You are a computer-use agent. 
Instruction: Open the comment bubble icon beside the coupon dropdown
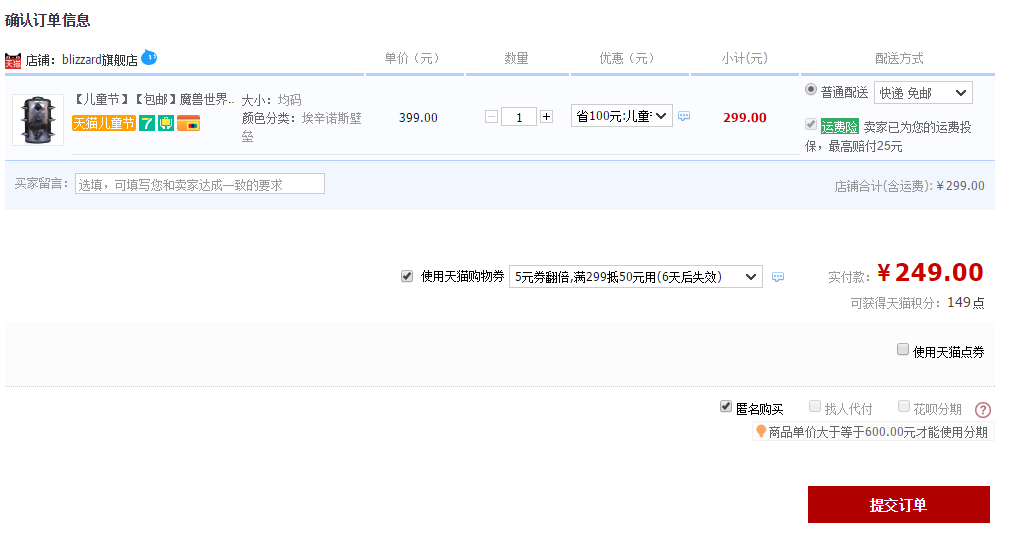[x=778, y=277]
